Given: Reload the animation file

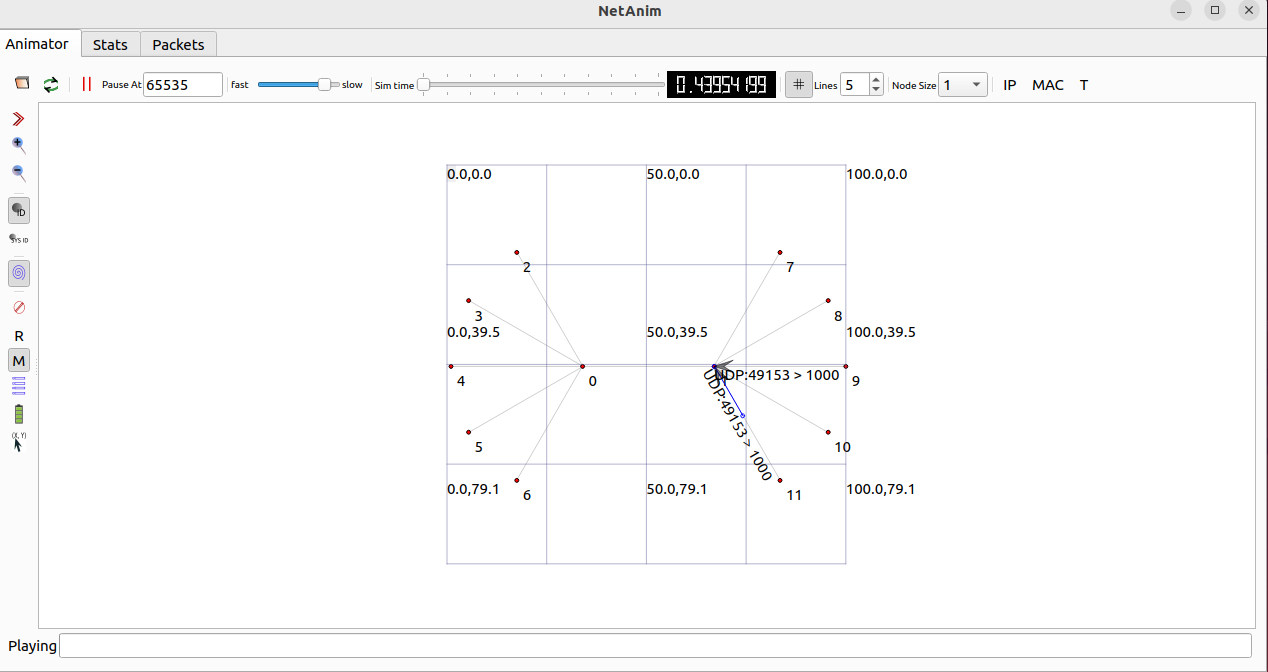Looking at the screenshot, I should pyautogui.click(x=51, y=84).
